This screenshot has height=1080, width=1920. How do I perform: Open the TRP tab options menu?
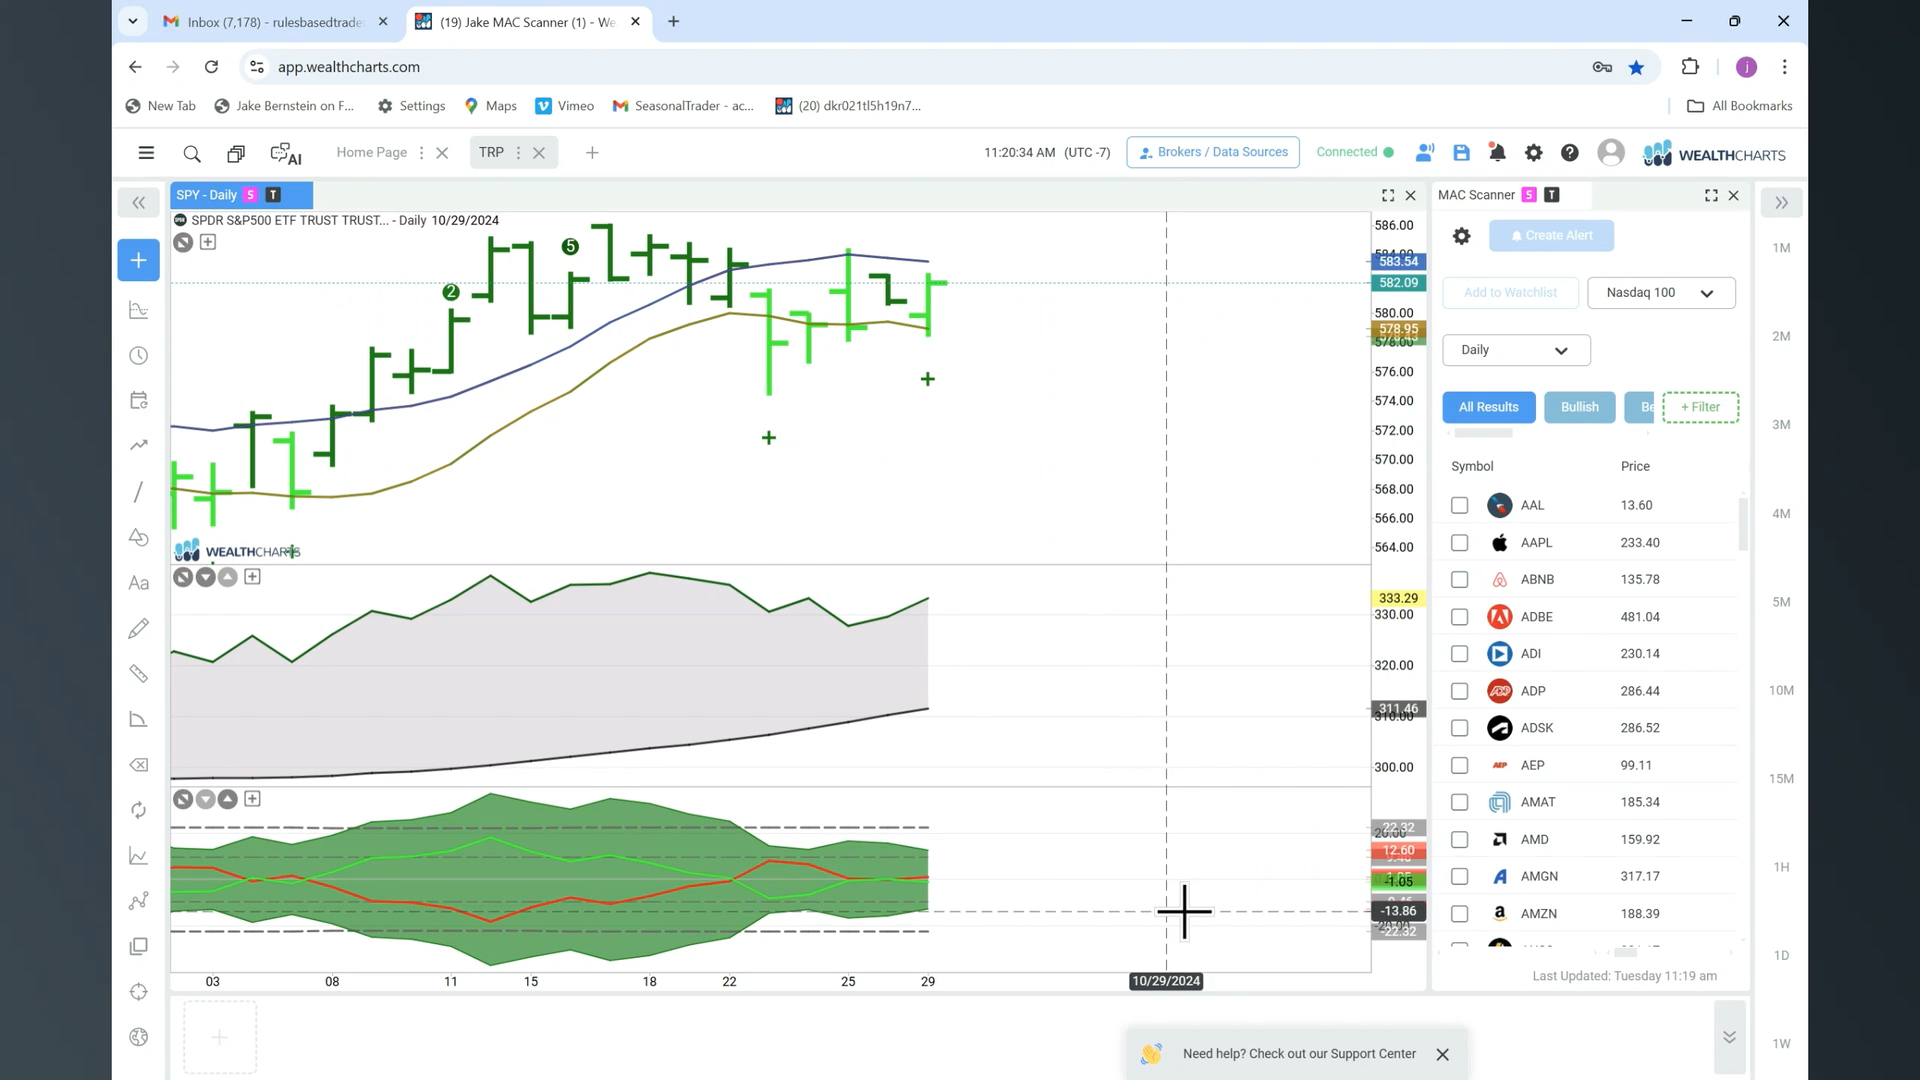tap(518, 153)
